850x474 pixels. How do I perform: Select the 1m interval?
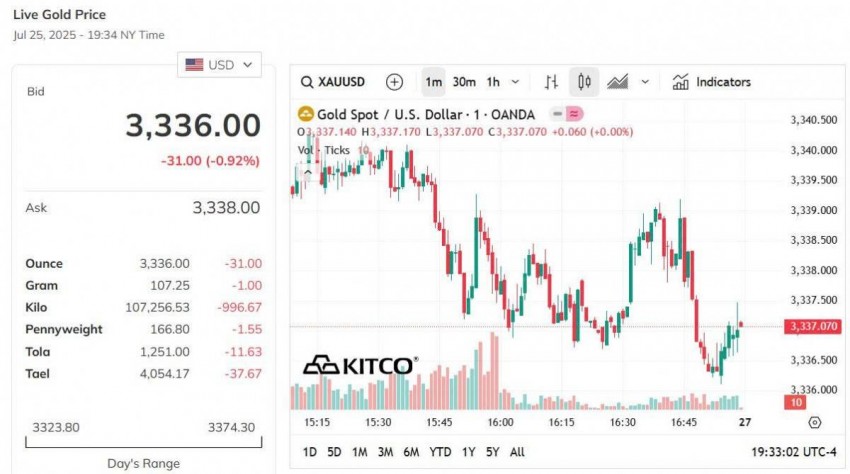point(433,82)
